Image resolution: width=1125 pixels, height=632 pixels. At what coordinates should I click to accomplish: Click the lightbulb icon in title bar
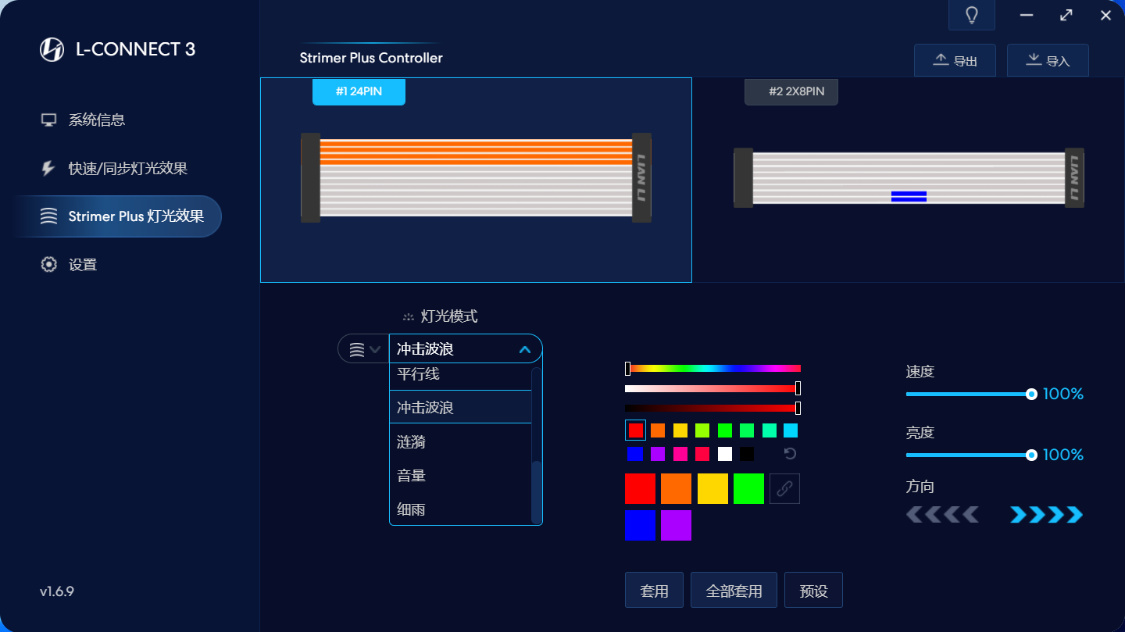(971, 15)
